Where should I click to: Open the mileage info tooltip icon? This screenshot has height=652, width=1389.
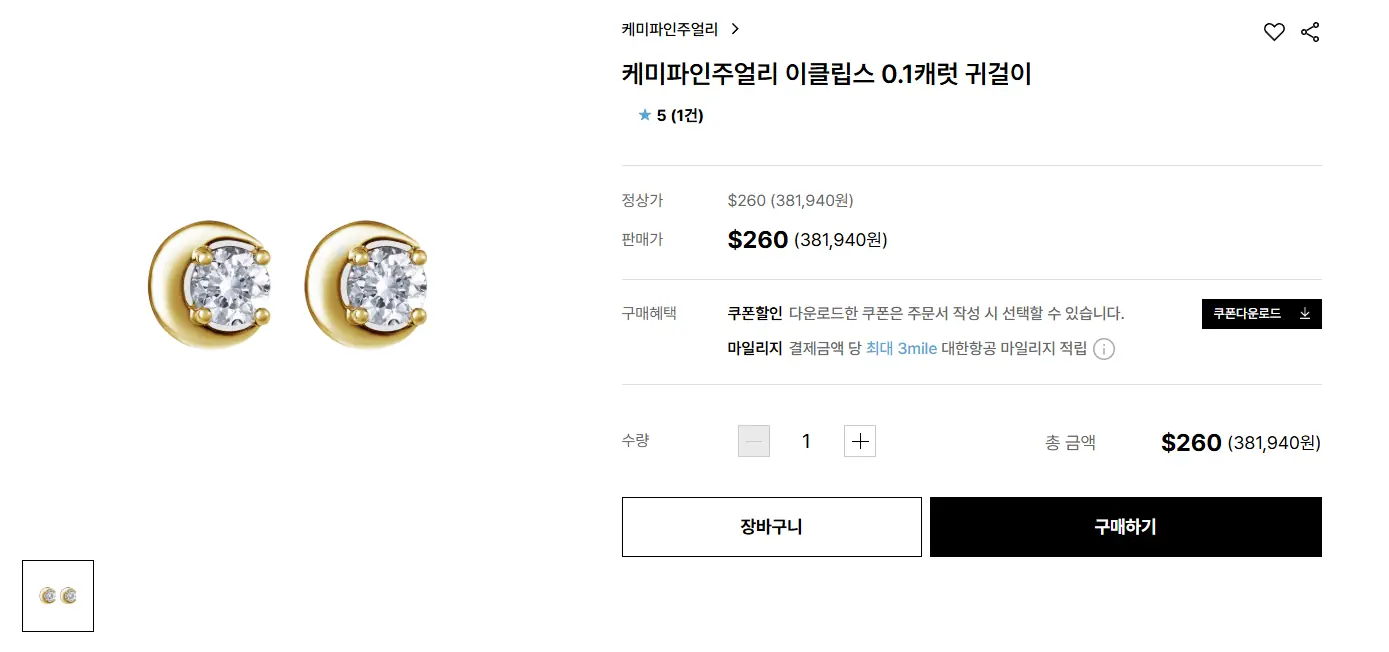pyautogui.click(x=1104, y=349)
